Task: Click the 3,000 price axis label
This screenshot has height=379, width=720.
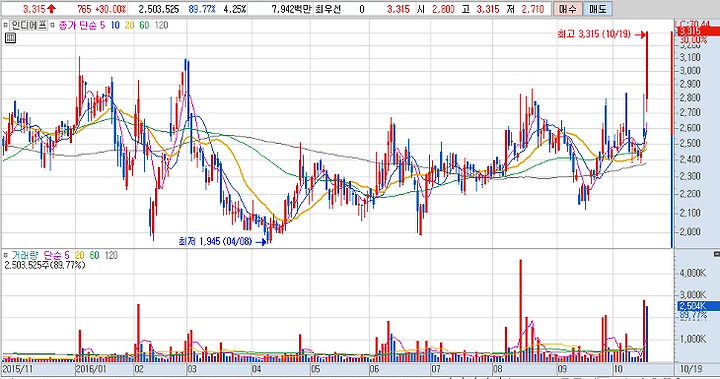Action: tap(690, 70)
